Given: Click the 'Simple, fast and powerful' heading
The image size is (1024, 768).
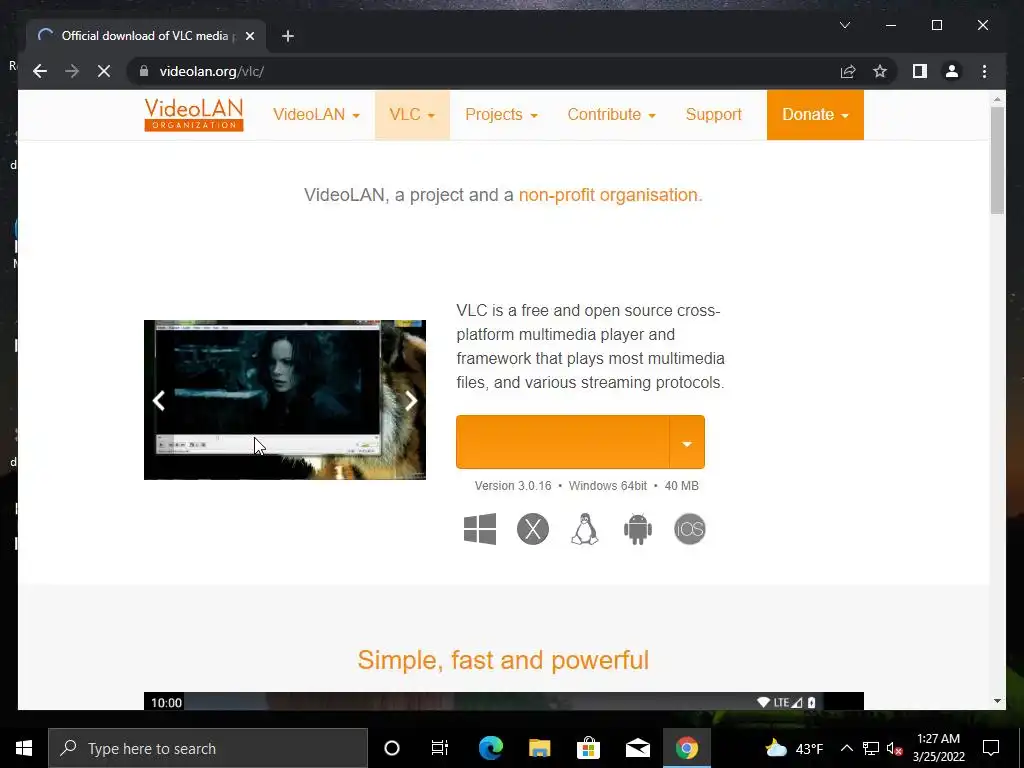Looking at the screenshot, I should [x=503, y=660].
